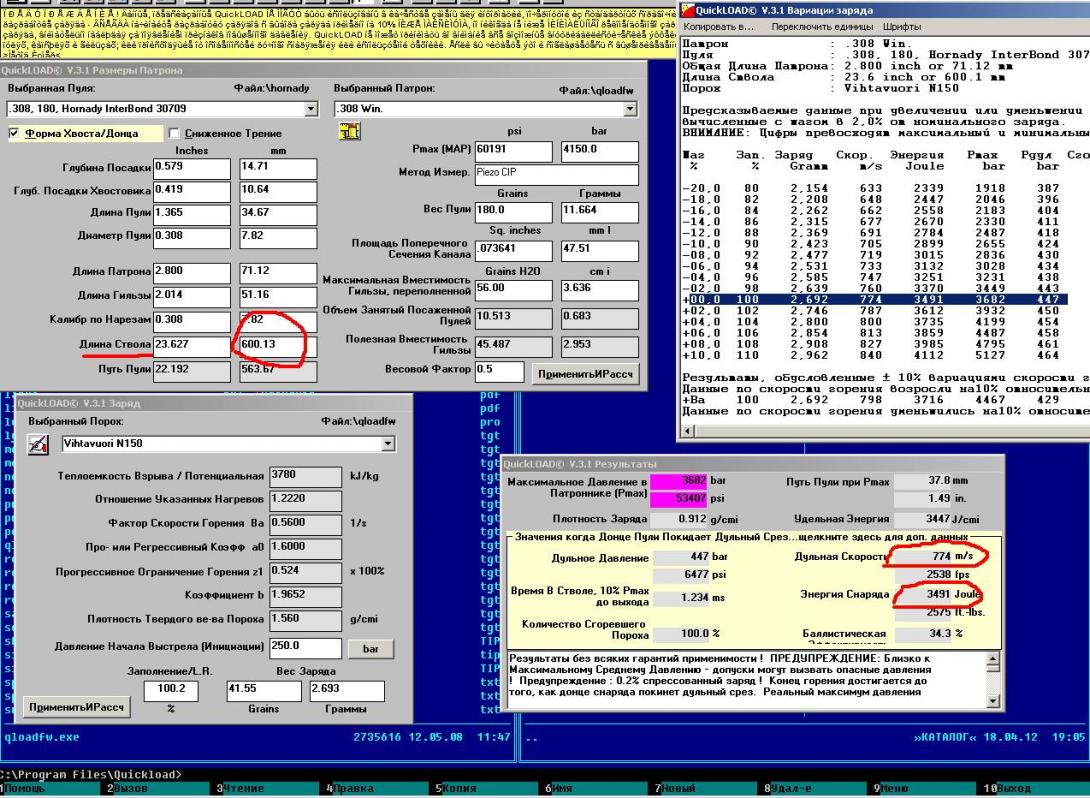Toggle the Форма Хвоста/Донца checkbox
Screen dimensions: 1090x798
[16, 133]
